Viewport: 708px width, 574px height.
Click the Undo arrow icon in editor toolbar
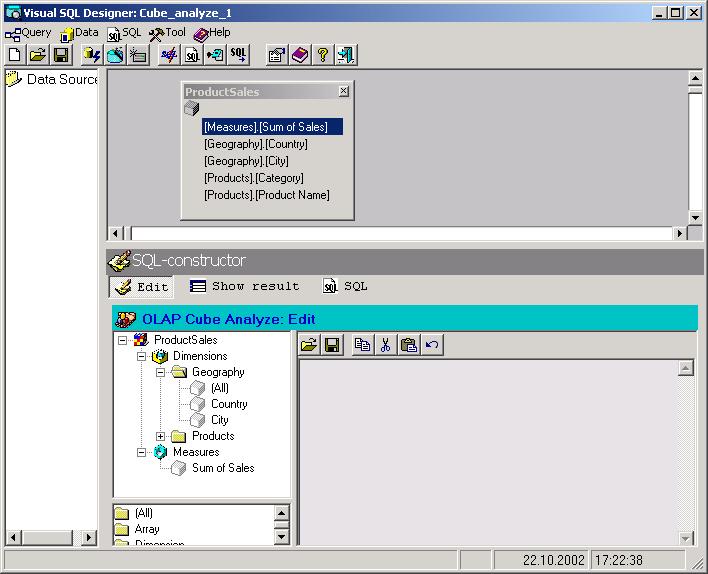coord(431,345)
